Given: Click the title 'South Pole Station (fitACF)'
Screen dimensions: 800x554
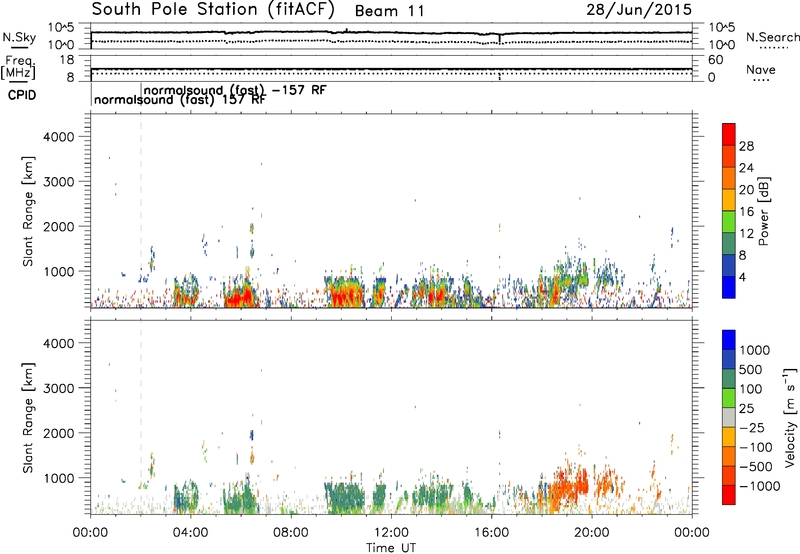Looking at the screenshot, I should coord(213,10).
